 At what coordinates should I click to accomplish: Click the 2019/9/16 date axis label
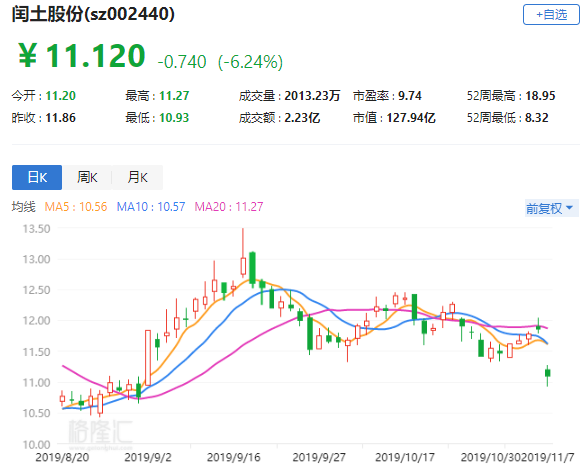pos(234,457)
